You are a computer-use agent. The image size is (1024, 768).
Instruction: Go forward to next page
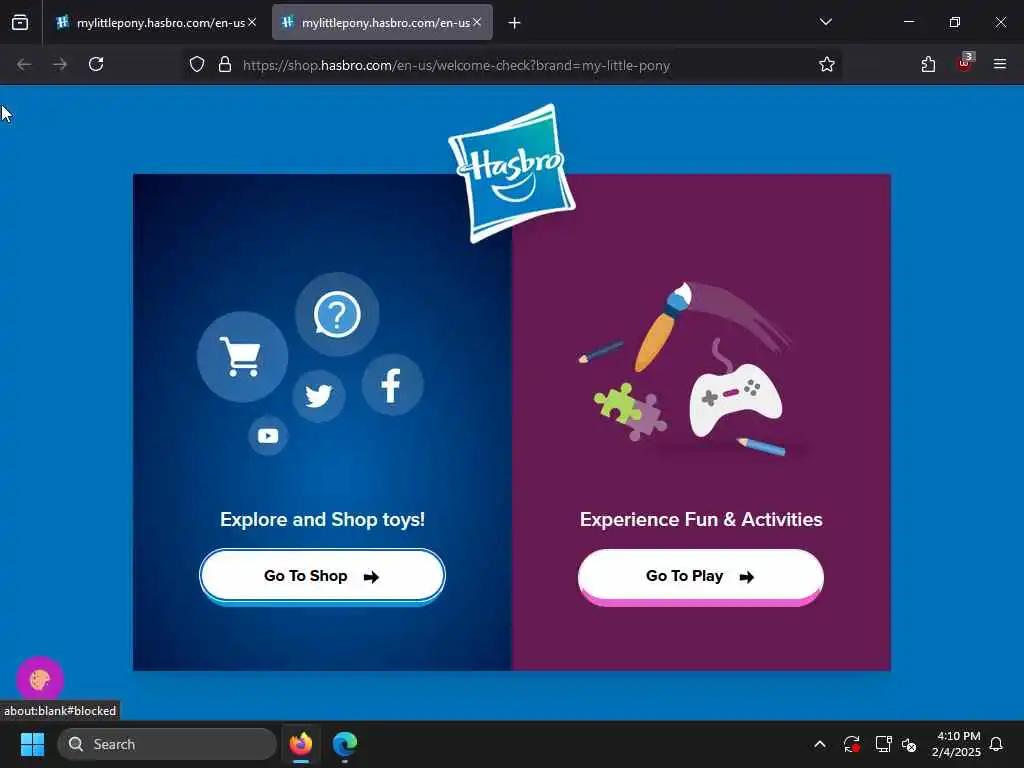pyautogui.click(x=60, y=64)
